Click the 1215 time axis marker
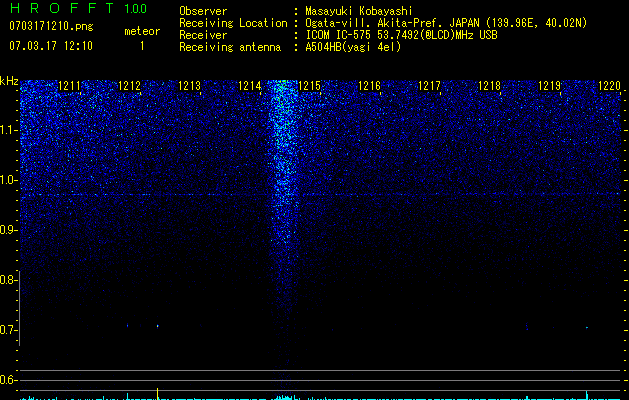 310,86
